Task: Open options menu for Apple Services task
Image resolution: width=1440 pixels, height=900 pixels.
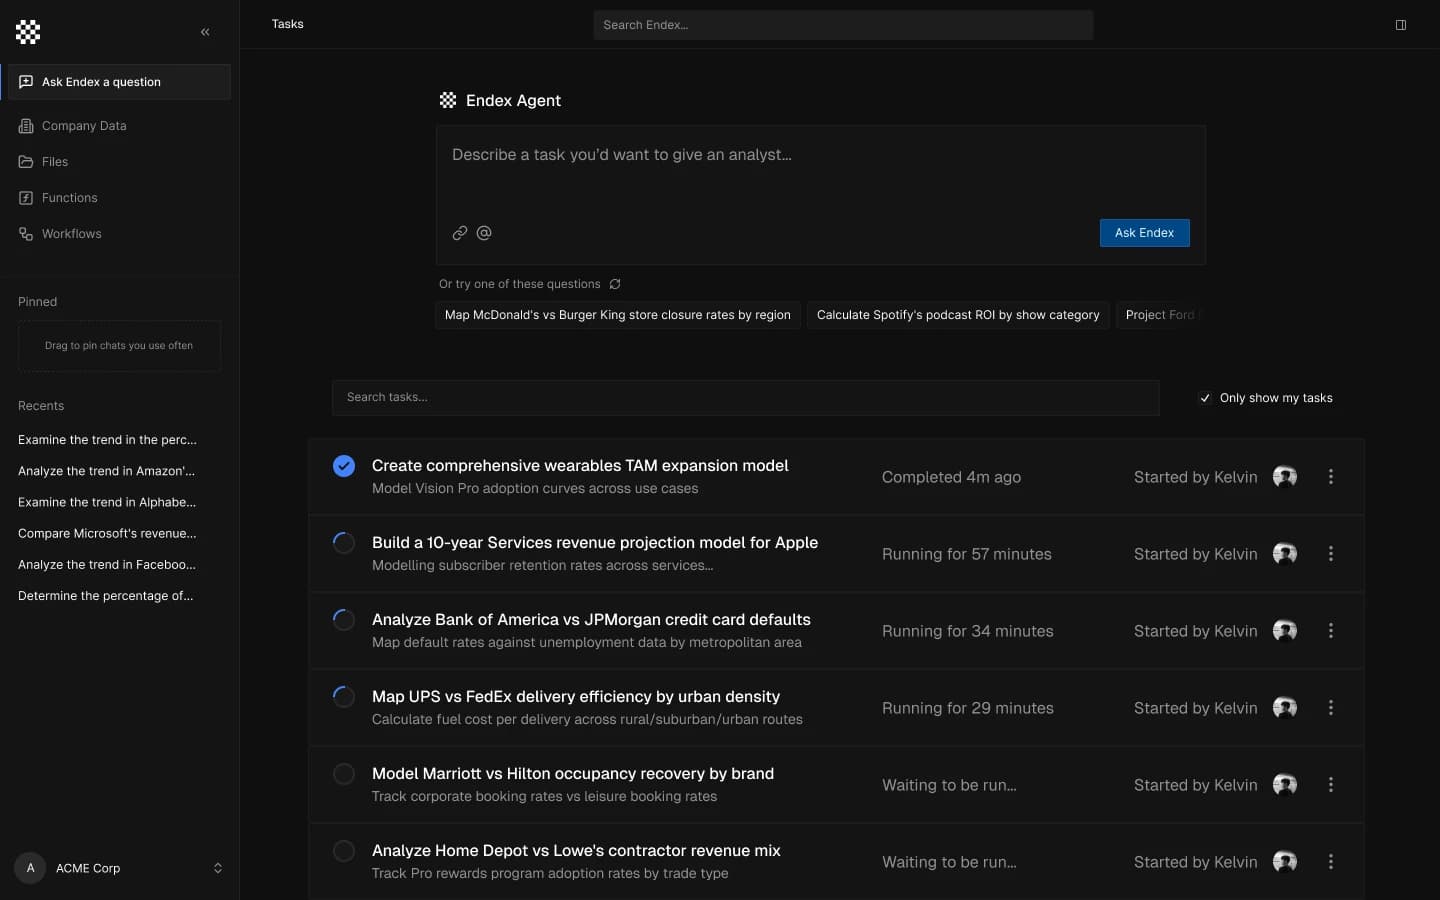Action: [x=1331, y=554]
